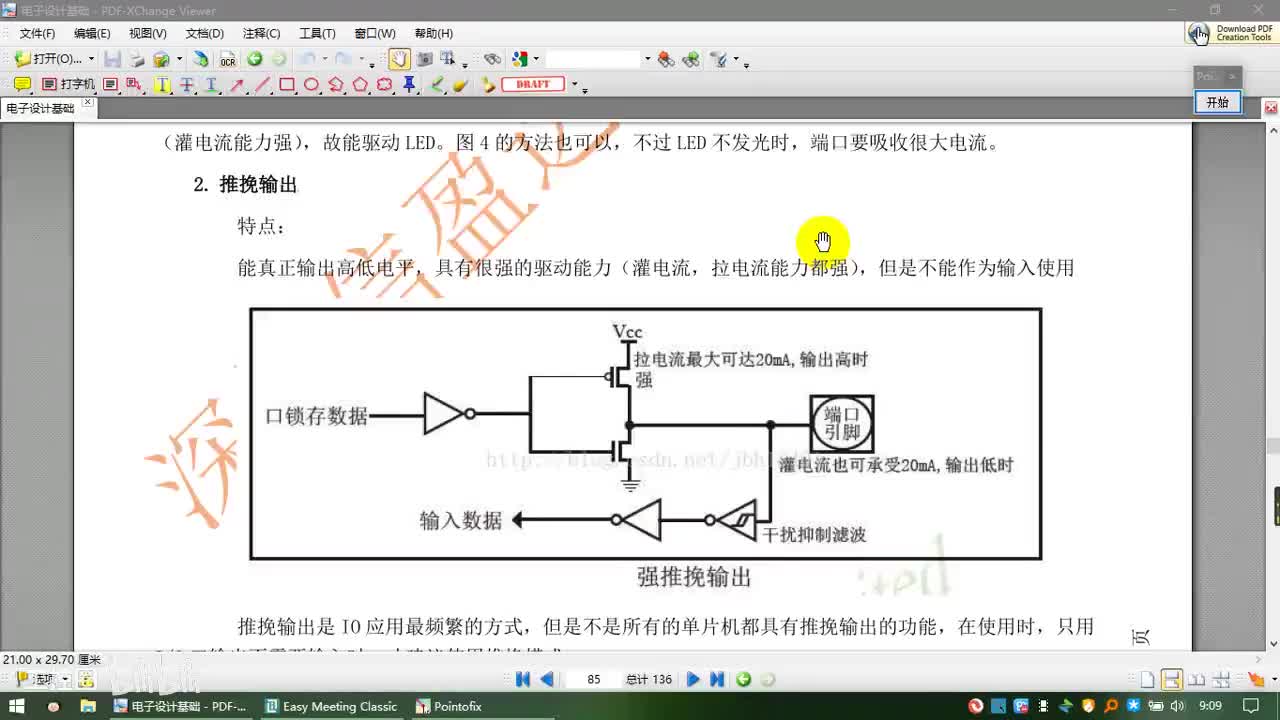Open the 注释(C) menu
Screen dimensions: 1280x720
click(262, 33)
